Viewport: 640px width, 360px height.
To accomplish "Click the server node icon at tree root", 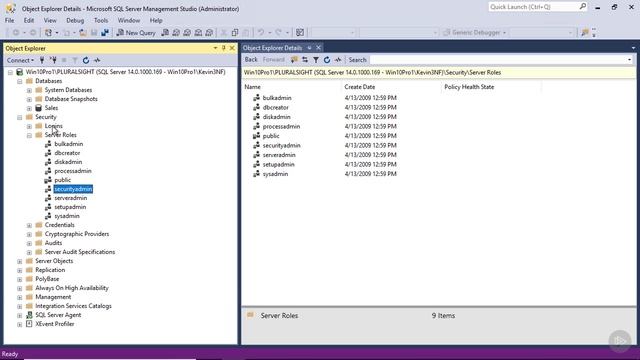I will pyautogui.click(x=19, y=72).
